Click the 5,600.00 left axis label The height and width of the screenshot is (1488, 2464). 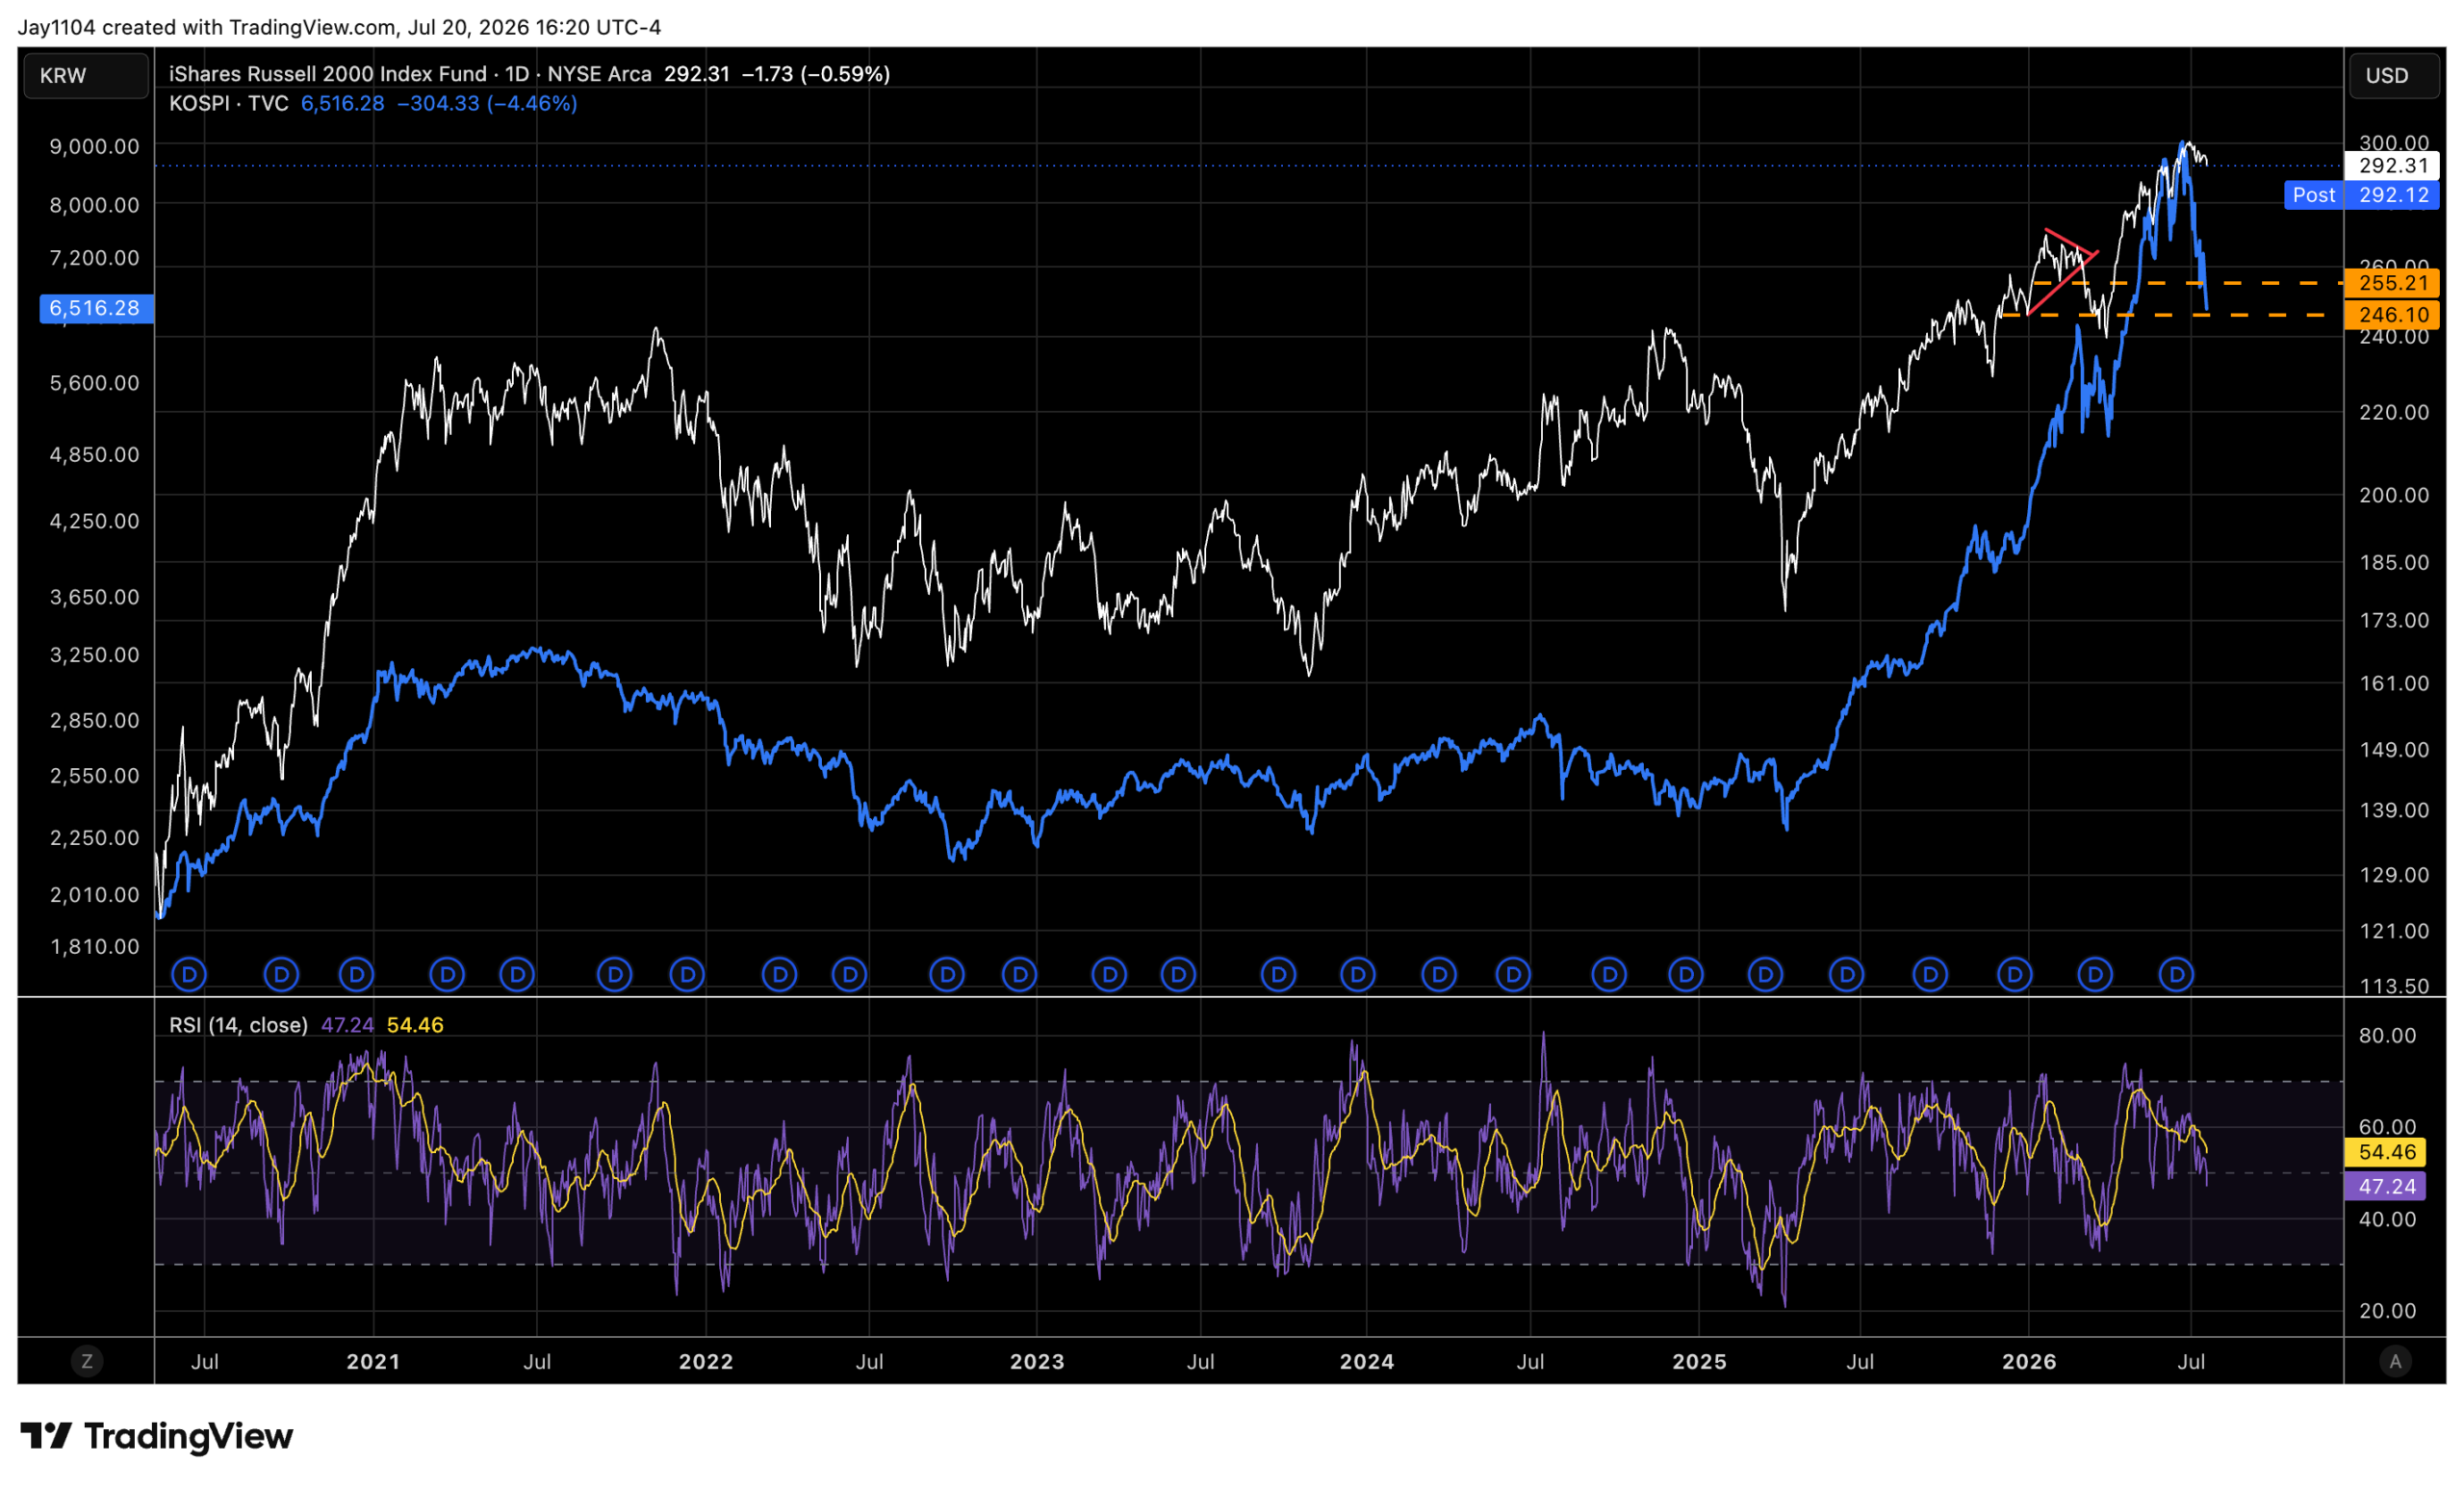95,384
